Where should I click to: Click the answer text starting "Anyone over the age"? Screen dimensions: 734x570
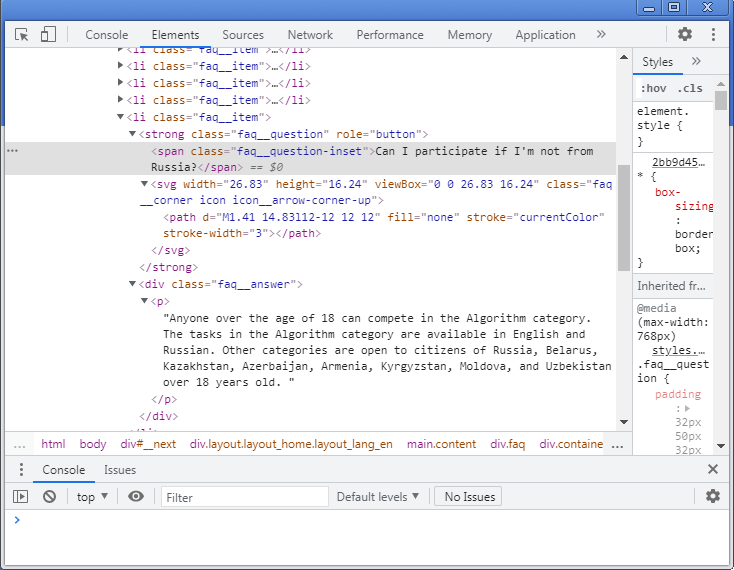tap(387, 350)
